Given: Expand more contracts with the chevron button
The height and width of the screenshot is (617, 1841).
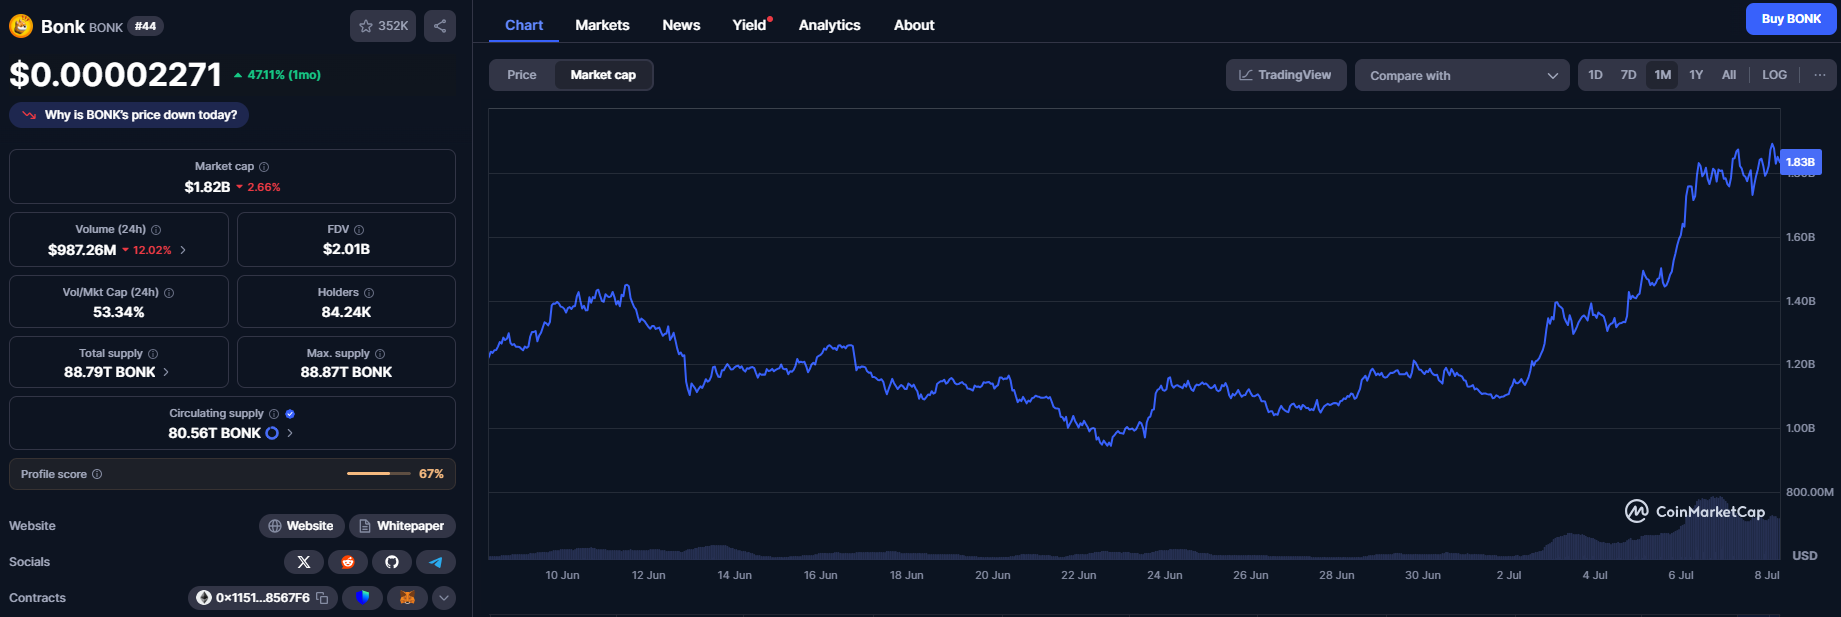Looking at the screenshot, I should pos(444,598).
